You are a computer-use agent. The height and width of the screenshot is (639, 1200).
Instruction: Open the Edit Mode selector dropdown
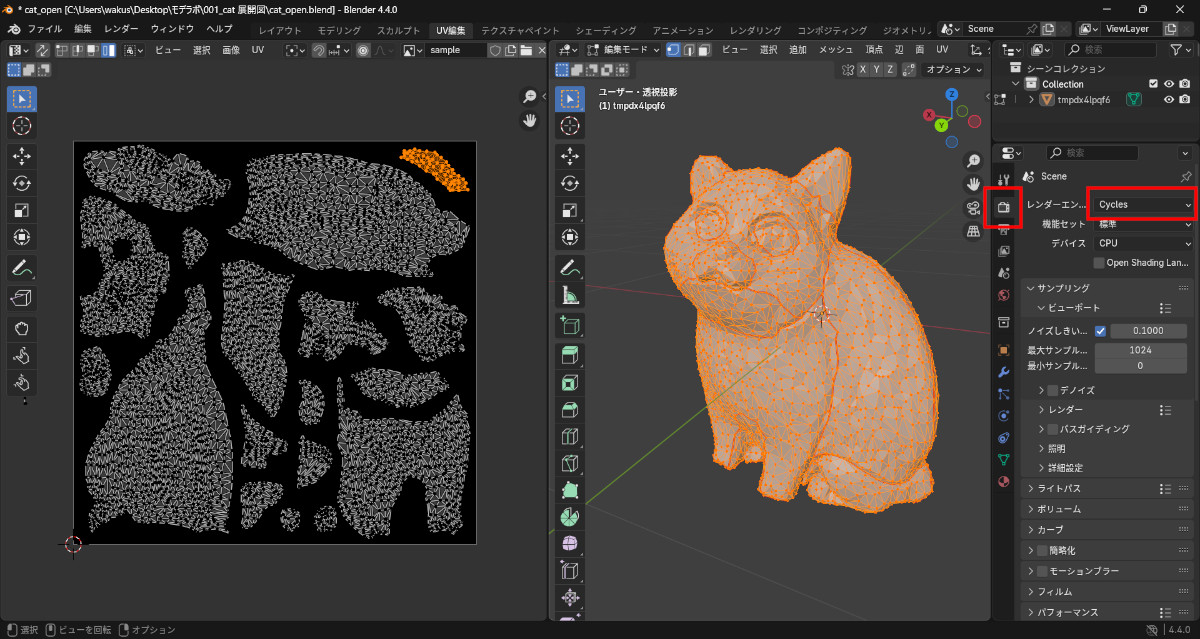[x=624, y=49]
